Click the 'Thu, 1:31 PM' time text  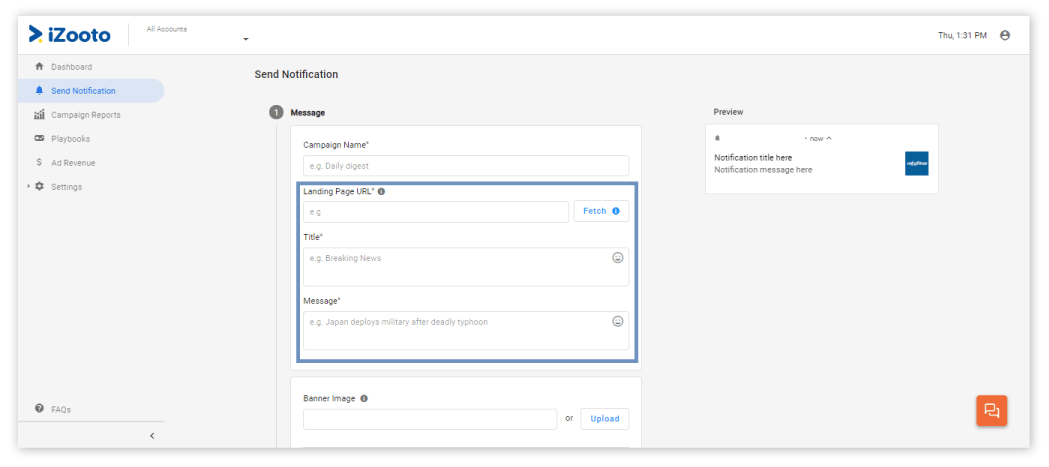(962, 35)
